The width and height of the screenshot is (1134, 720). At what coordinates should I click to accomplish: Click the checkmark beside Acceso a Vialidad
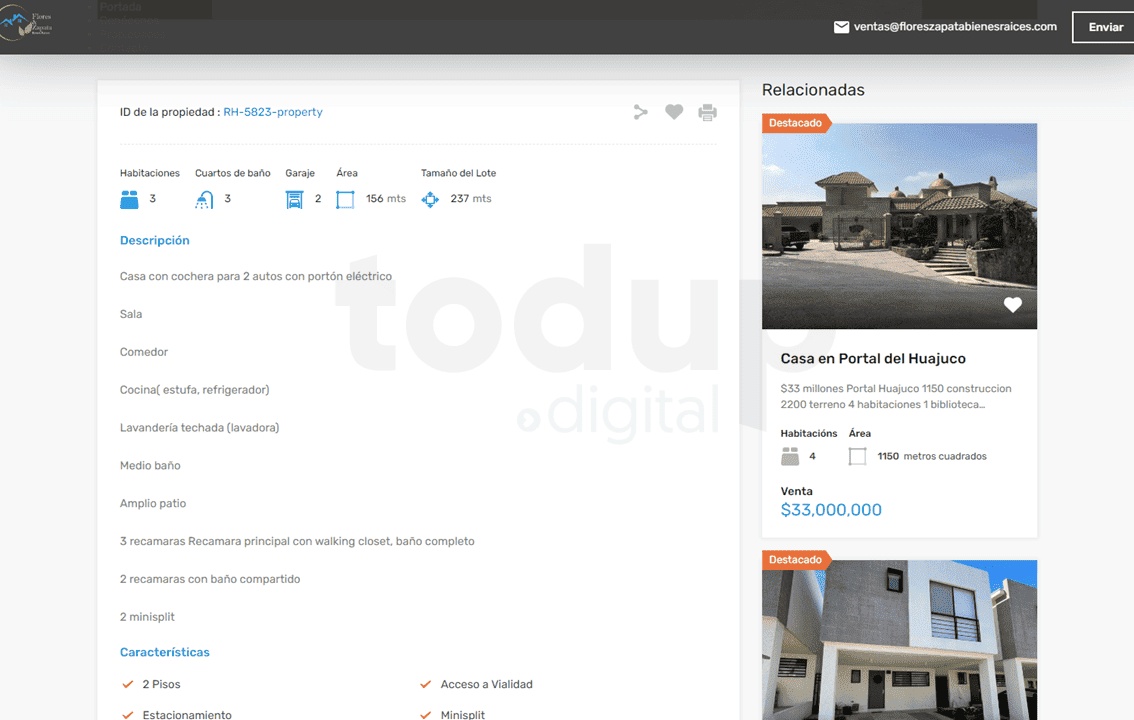point(425,685)
